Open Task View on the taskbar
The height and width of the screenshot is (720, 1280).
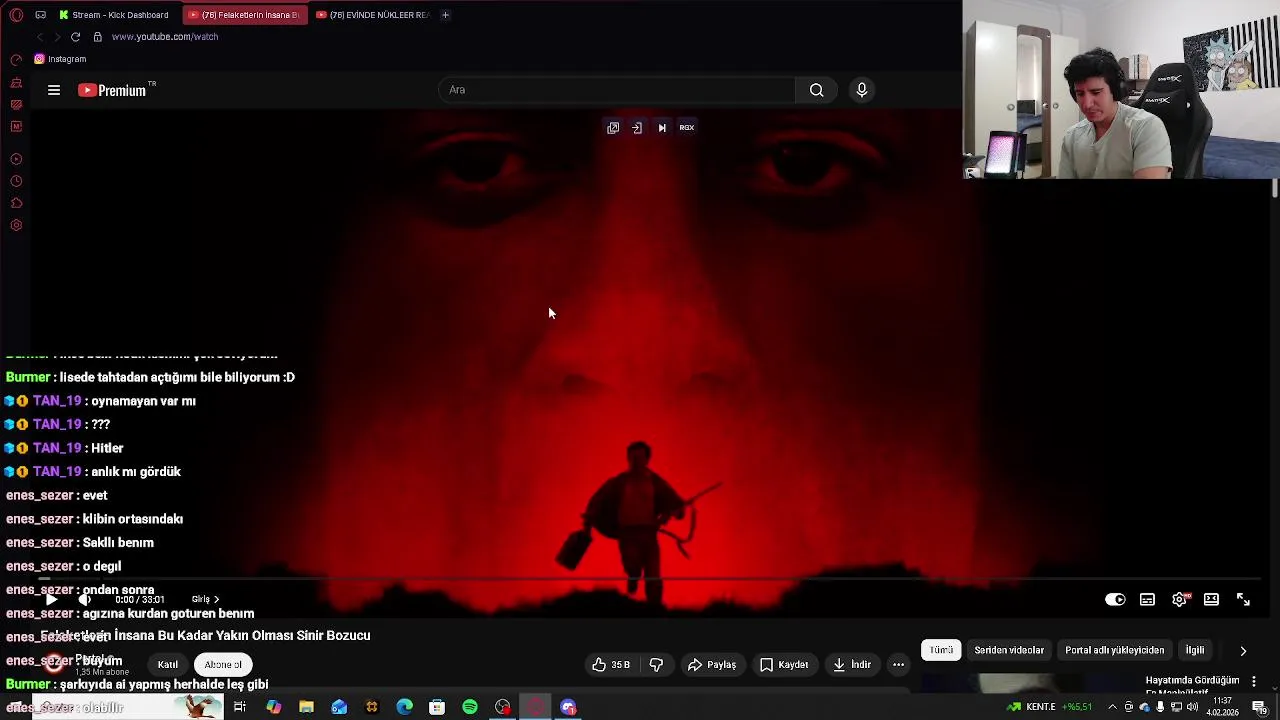(240, 708)
